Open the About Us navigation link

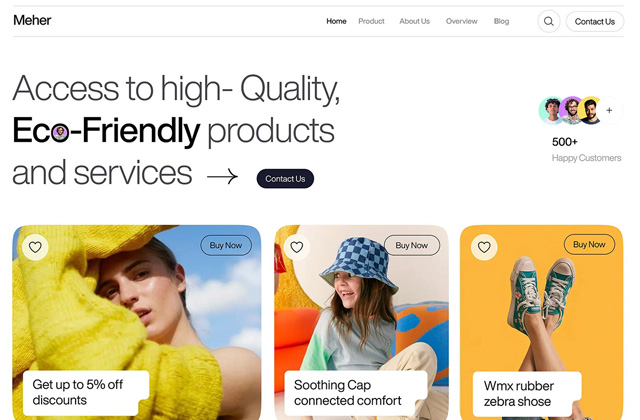click(415, 21)
